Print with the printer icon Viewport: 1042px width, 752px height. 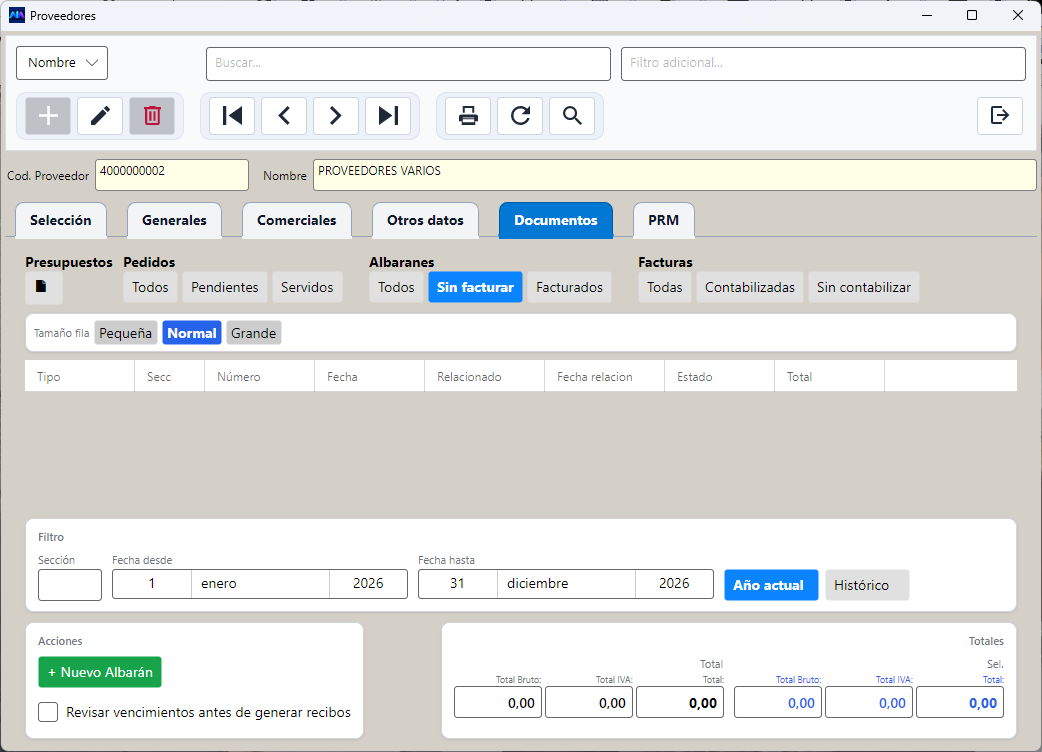(468, 116)
